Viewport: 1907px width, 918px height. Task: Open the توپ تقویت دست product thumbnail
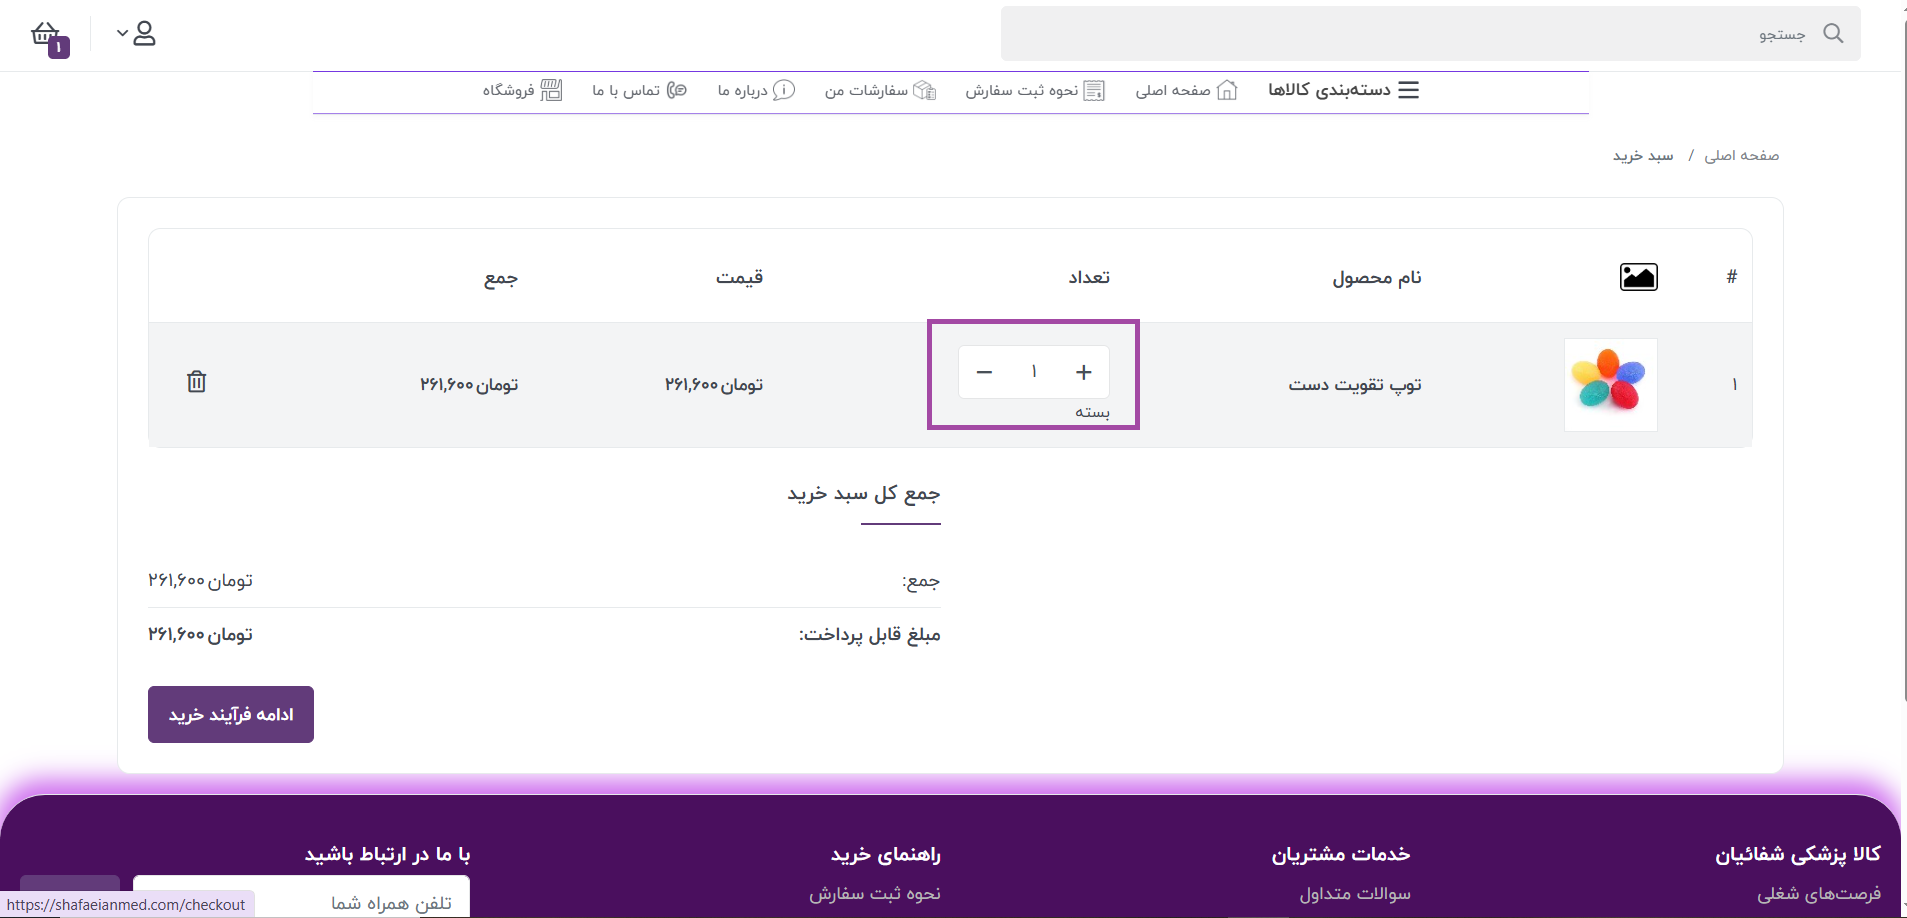pos(1611,385)
